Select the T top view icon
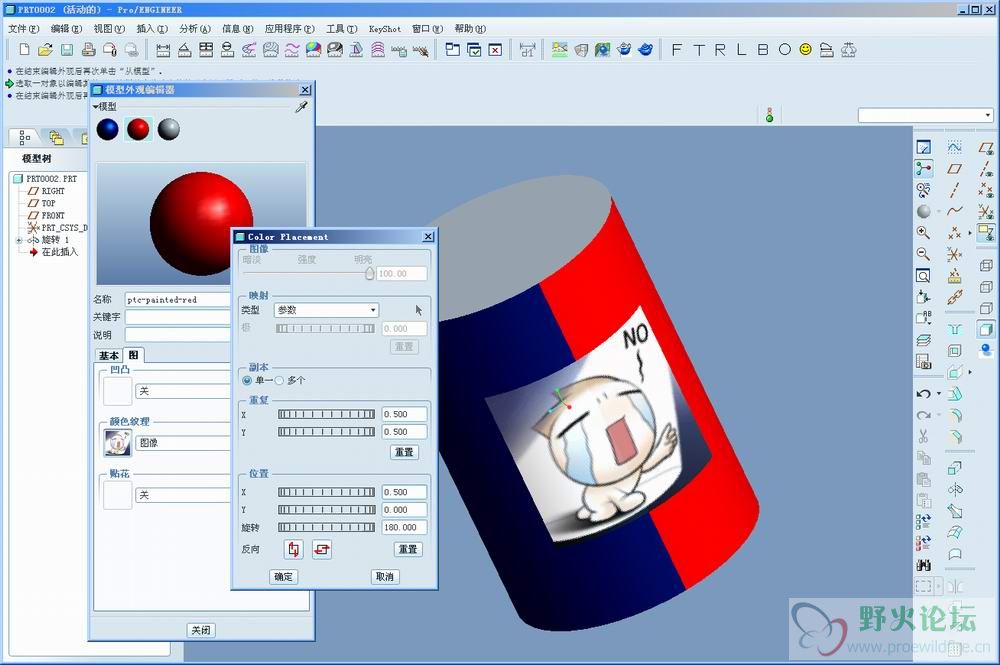The width and height of the screenshot is (1000, 665). 698,50
